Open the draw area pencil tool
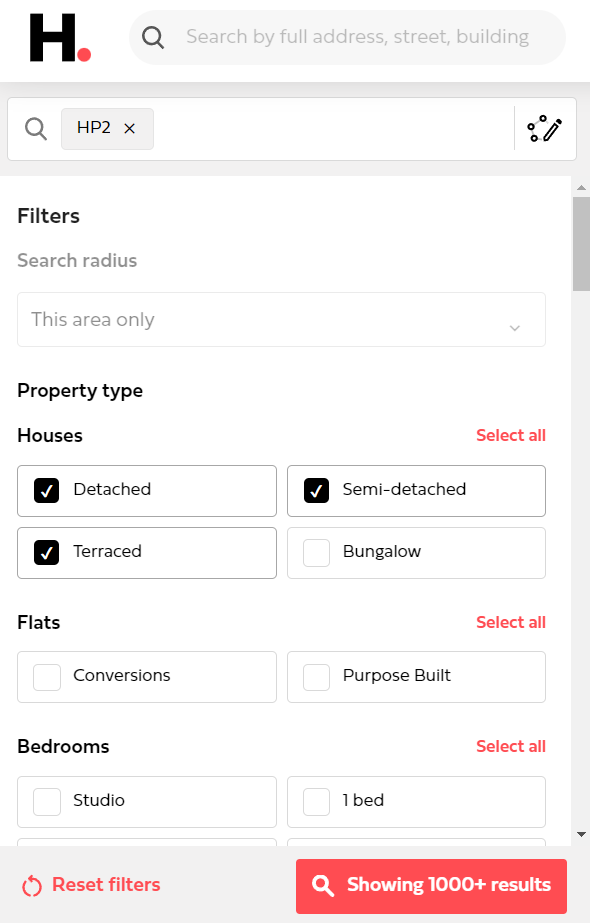 pos(545,128)
